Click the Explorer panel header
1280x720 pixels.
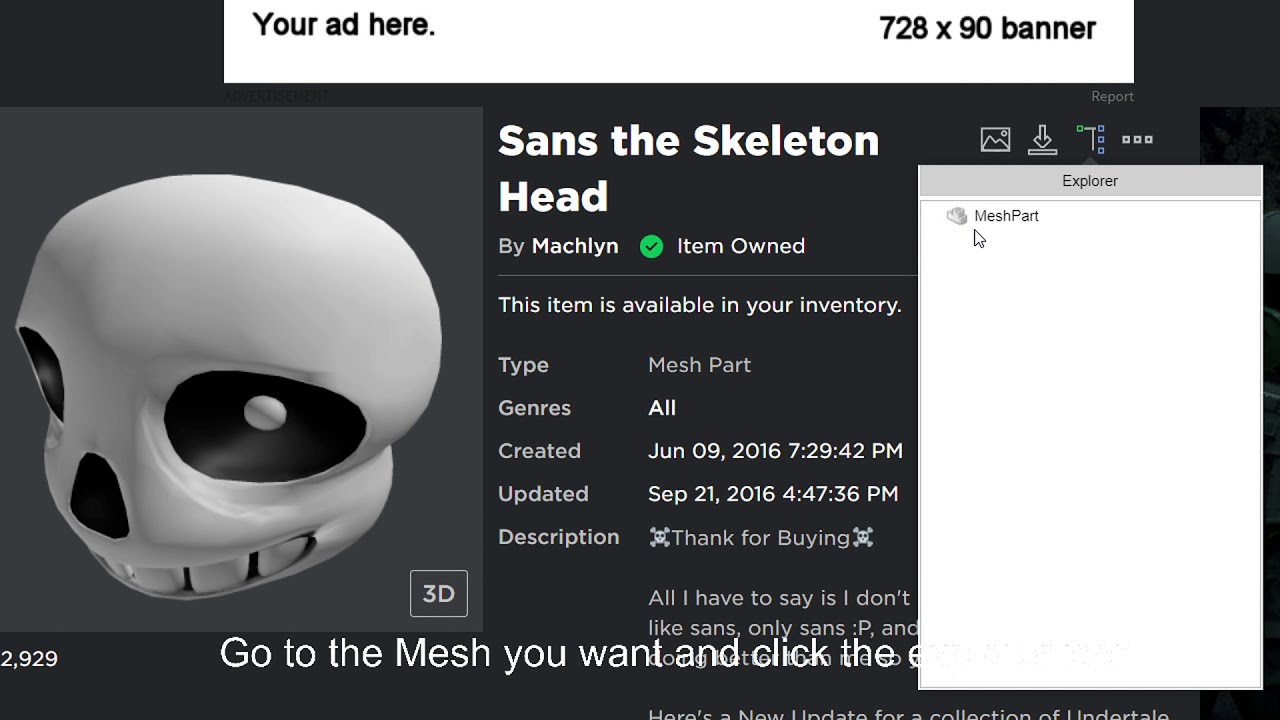1090,181
